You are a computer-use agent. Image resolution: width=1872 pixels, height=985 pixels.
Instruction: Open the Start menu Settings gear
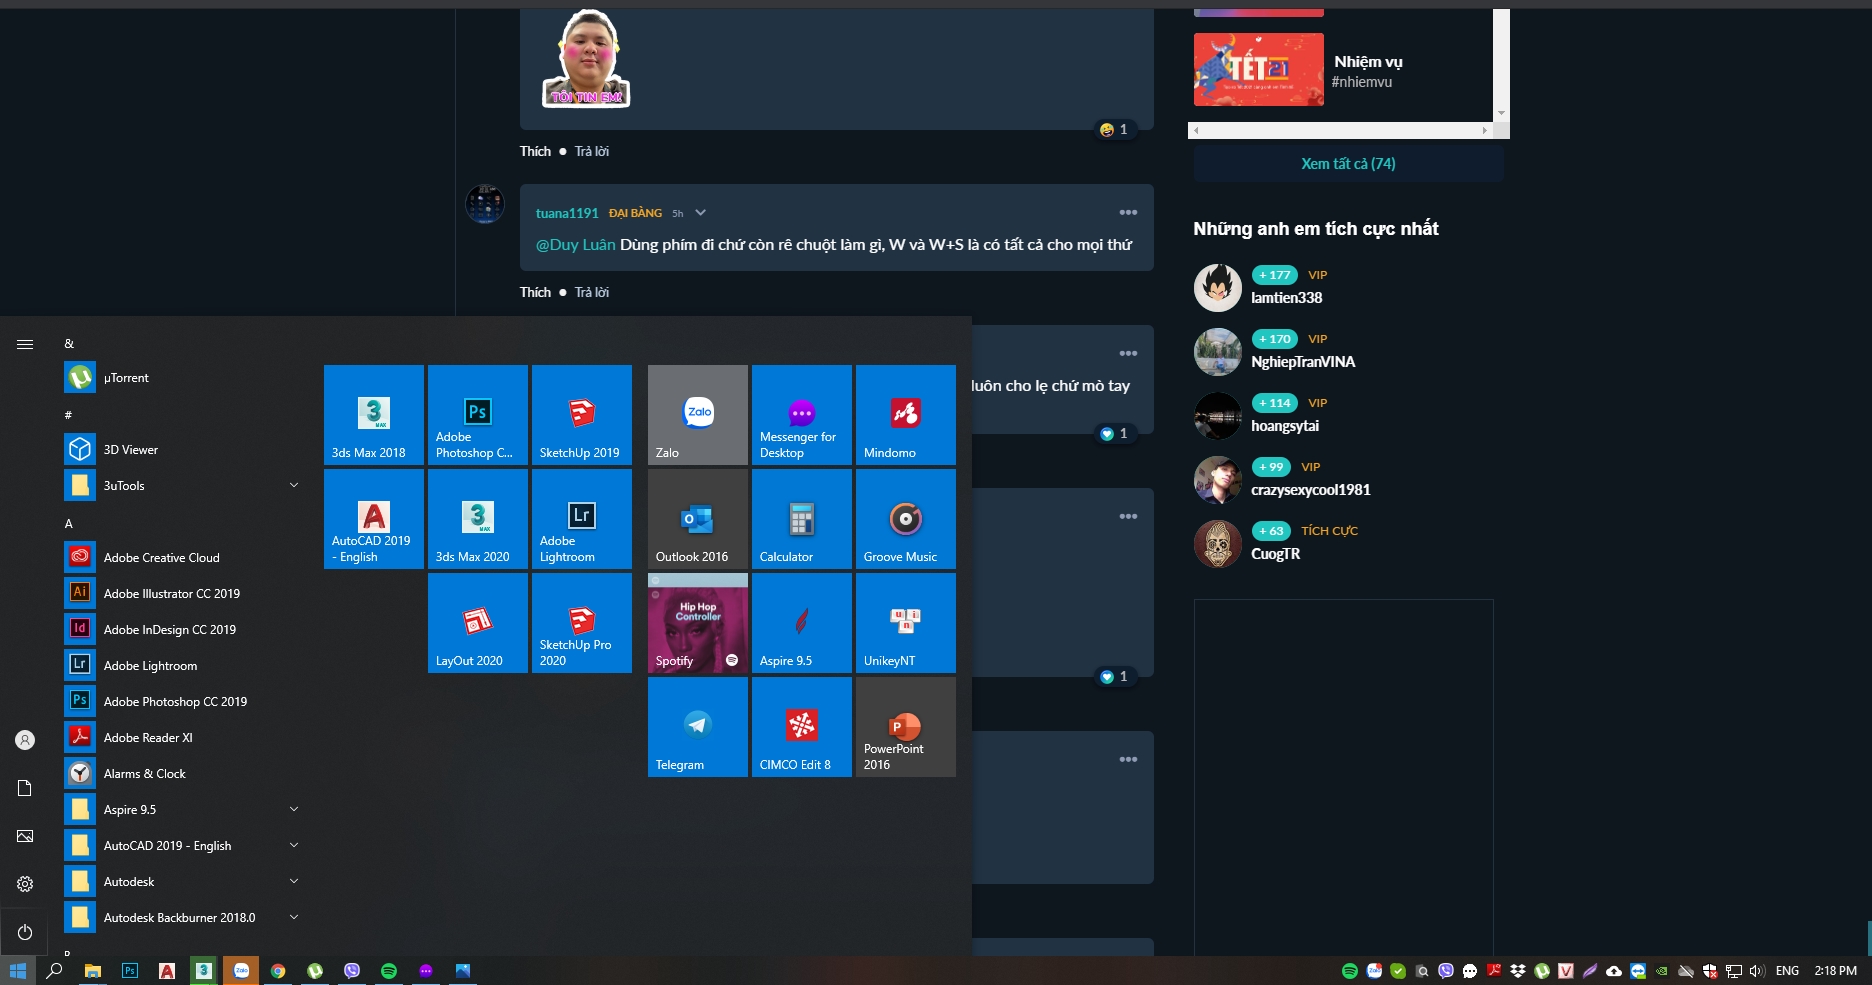[x=25, y=884]
